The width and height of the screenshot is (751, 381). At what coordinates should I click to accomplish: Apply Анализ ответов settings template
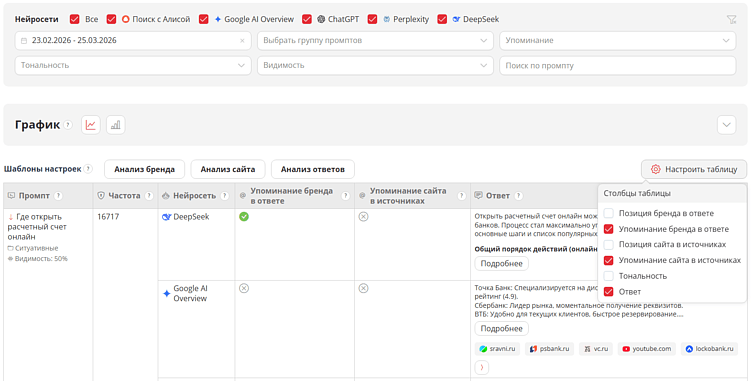(x=313, y=169)
